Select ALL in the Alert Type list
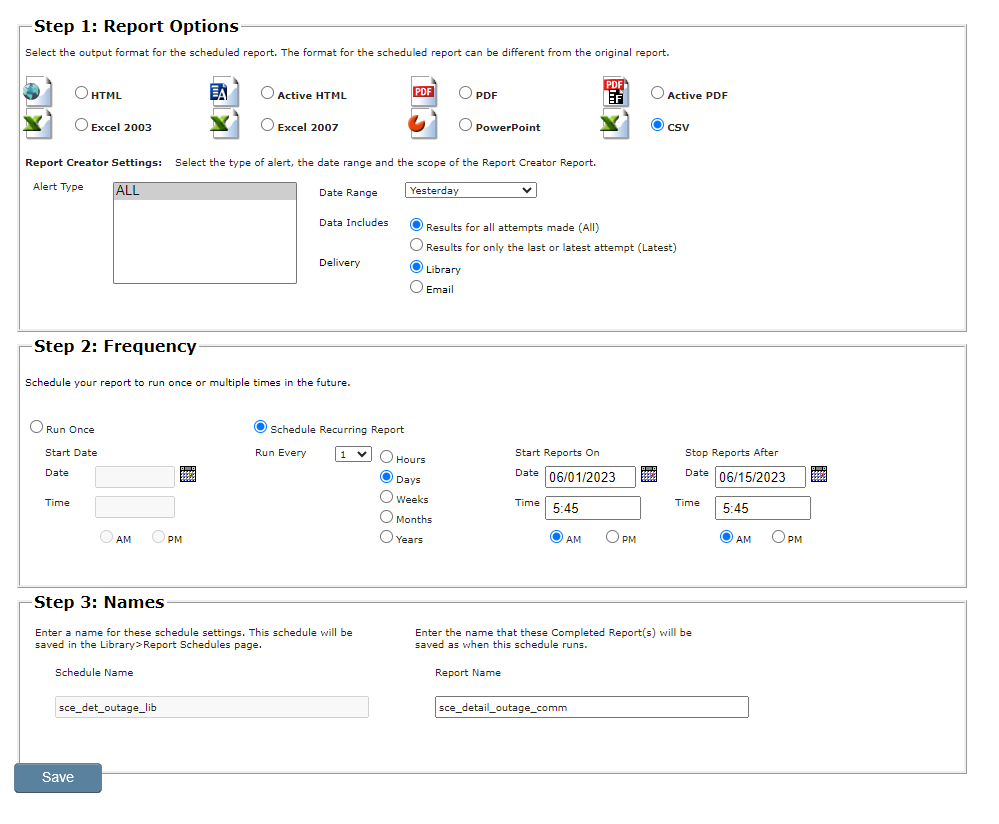999x824 pixels. [x=204, y=191]
